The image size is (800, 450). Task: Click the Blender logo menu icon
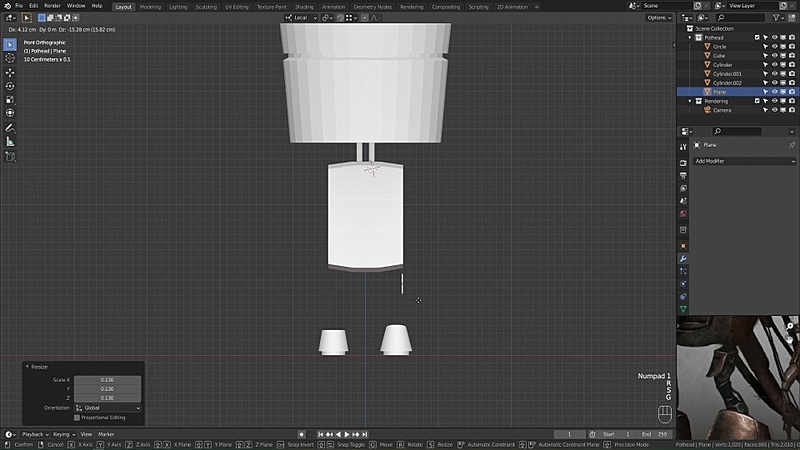[x=7, y=6]
